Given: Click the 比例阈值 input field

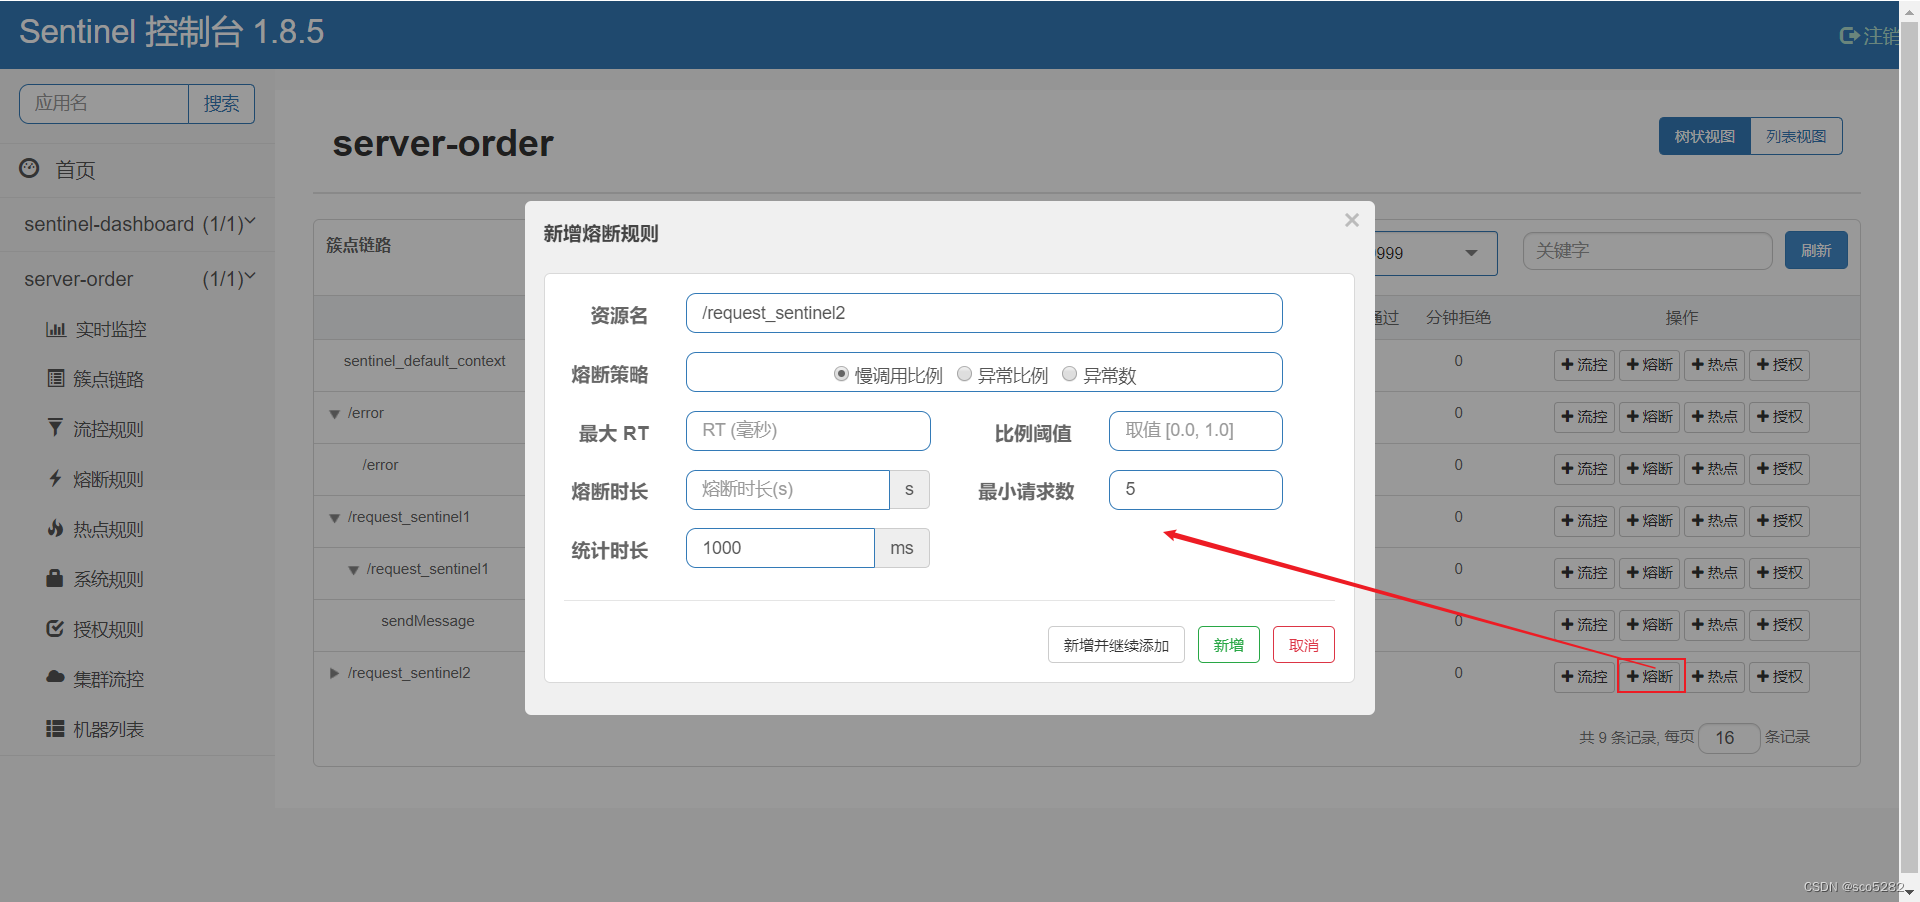Looking at the screenshot, I should point(1196,431).
